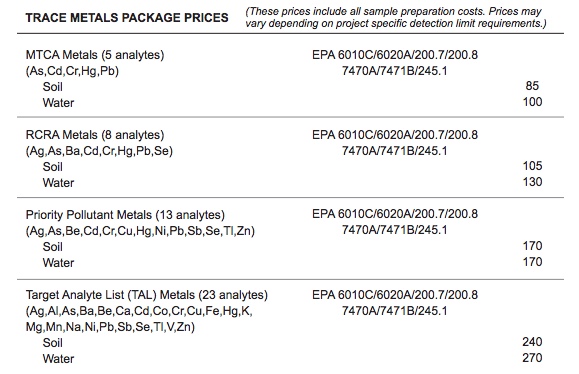Click the MTCA EPA 6010C/6020A method text
The height and width of the screenshot is (374, 579).
tap(395, 55)
